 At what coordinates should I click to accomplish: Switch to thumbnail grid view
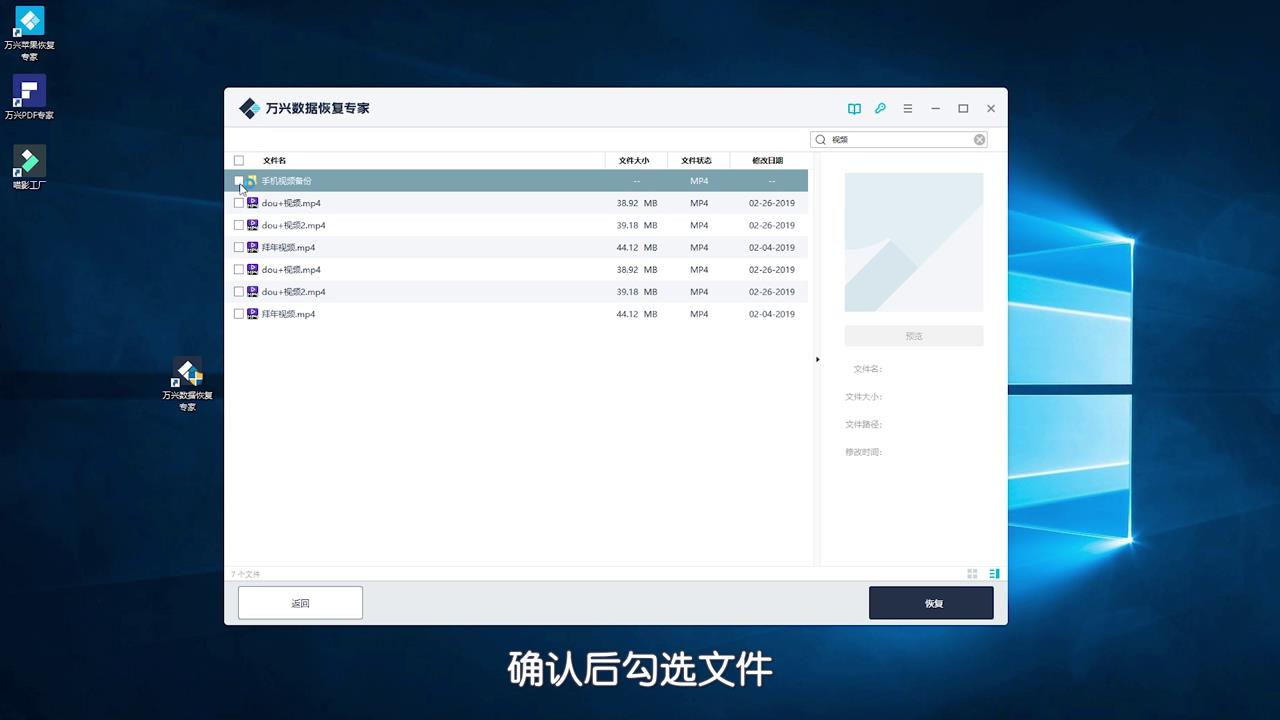pos(971,573)
